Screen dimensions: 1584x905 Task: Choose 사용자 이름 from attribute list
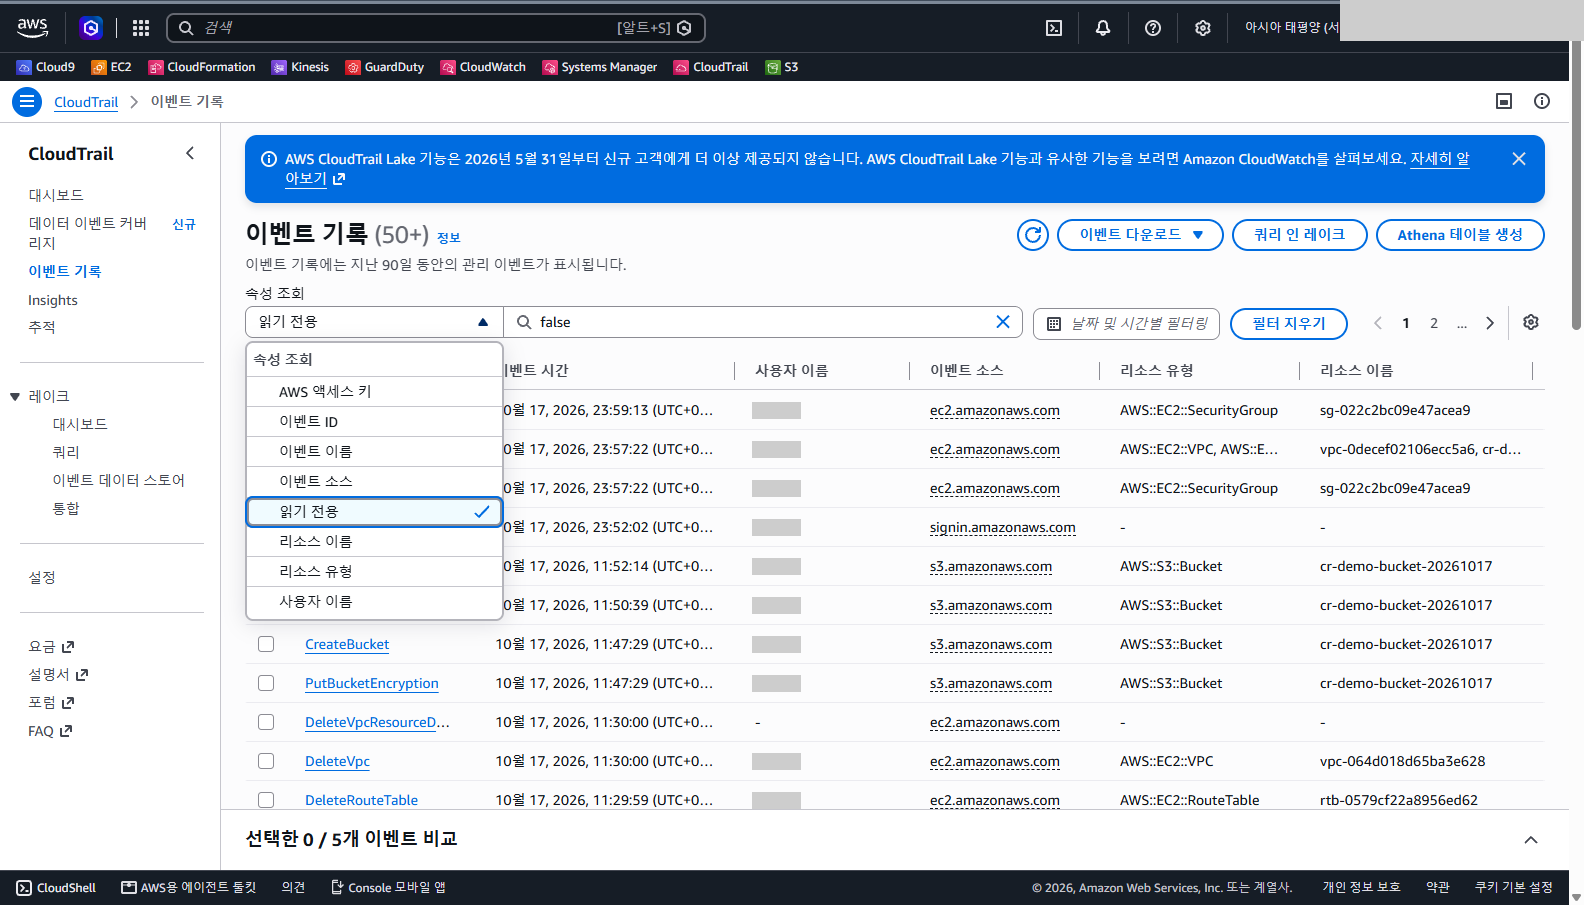point(374,601)
